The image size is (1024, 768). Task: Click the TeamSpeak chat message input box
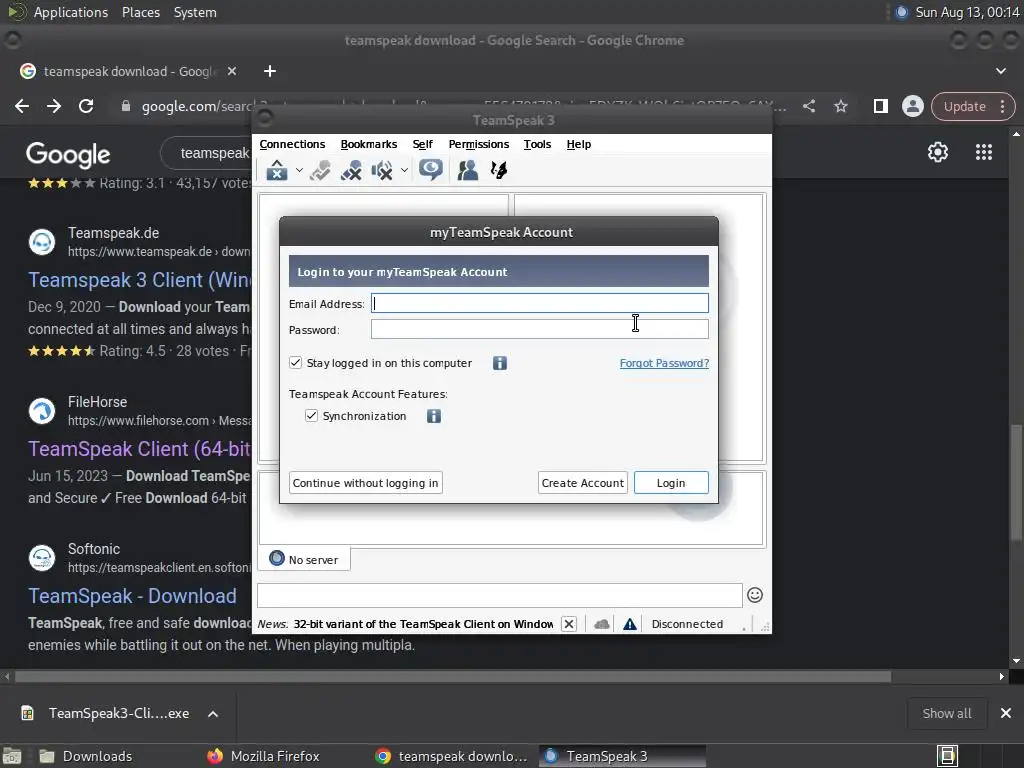[500, 595]
